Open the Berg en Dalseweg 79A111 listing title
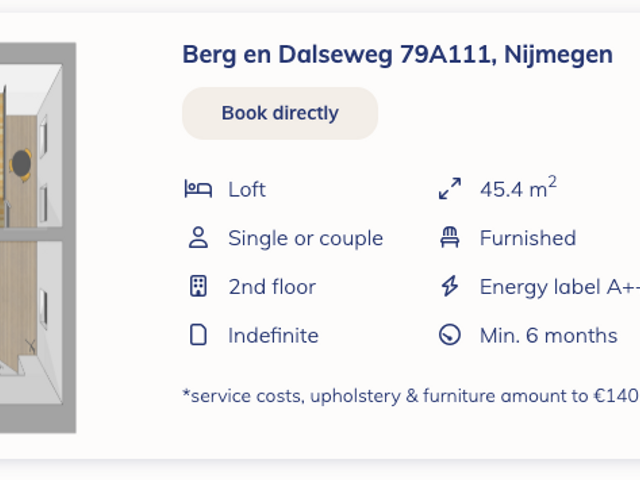The image size is (640, 480). click(x=397, y=54)
